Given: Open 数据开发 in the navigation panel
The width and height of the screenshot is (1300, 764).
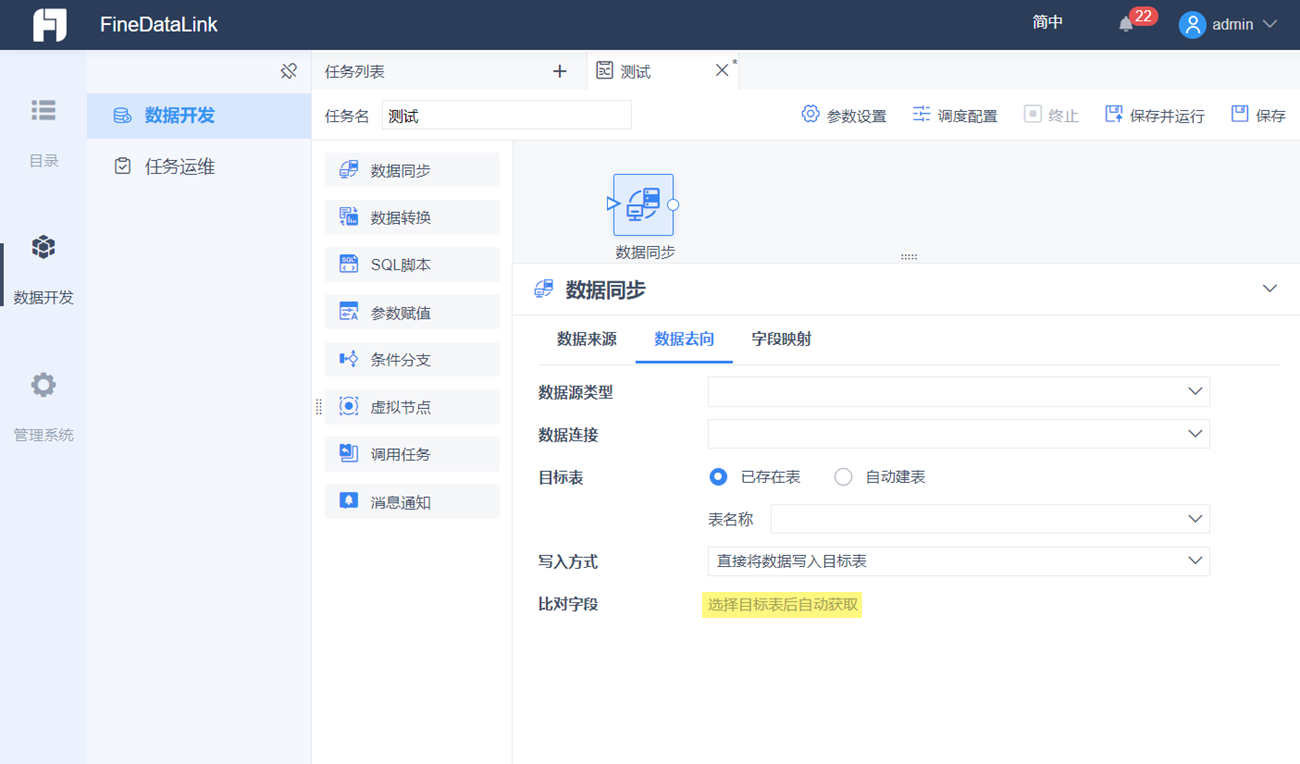Looking at the screenshot, I should coord(180,116).
